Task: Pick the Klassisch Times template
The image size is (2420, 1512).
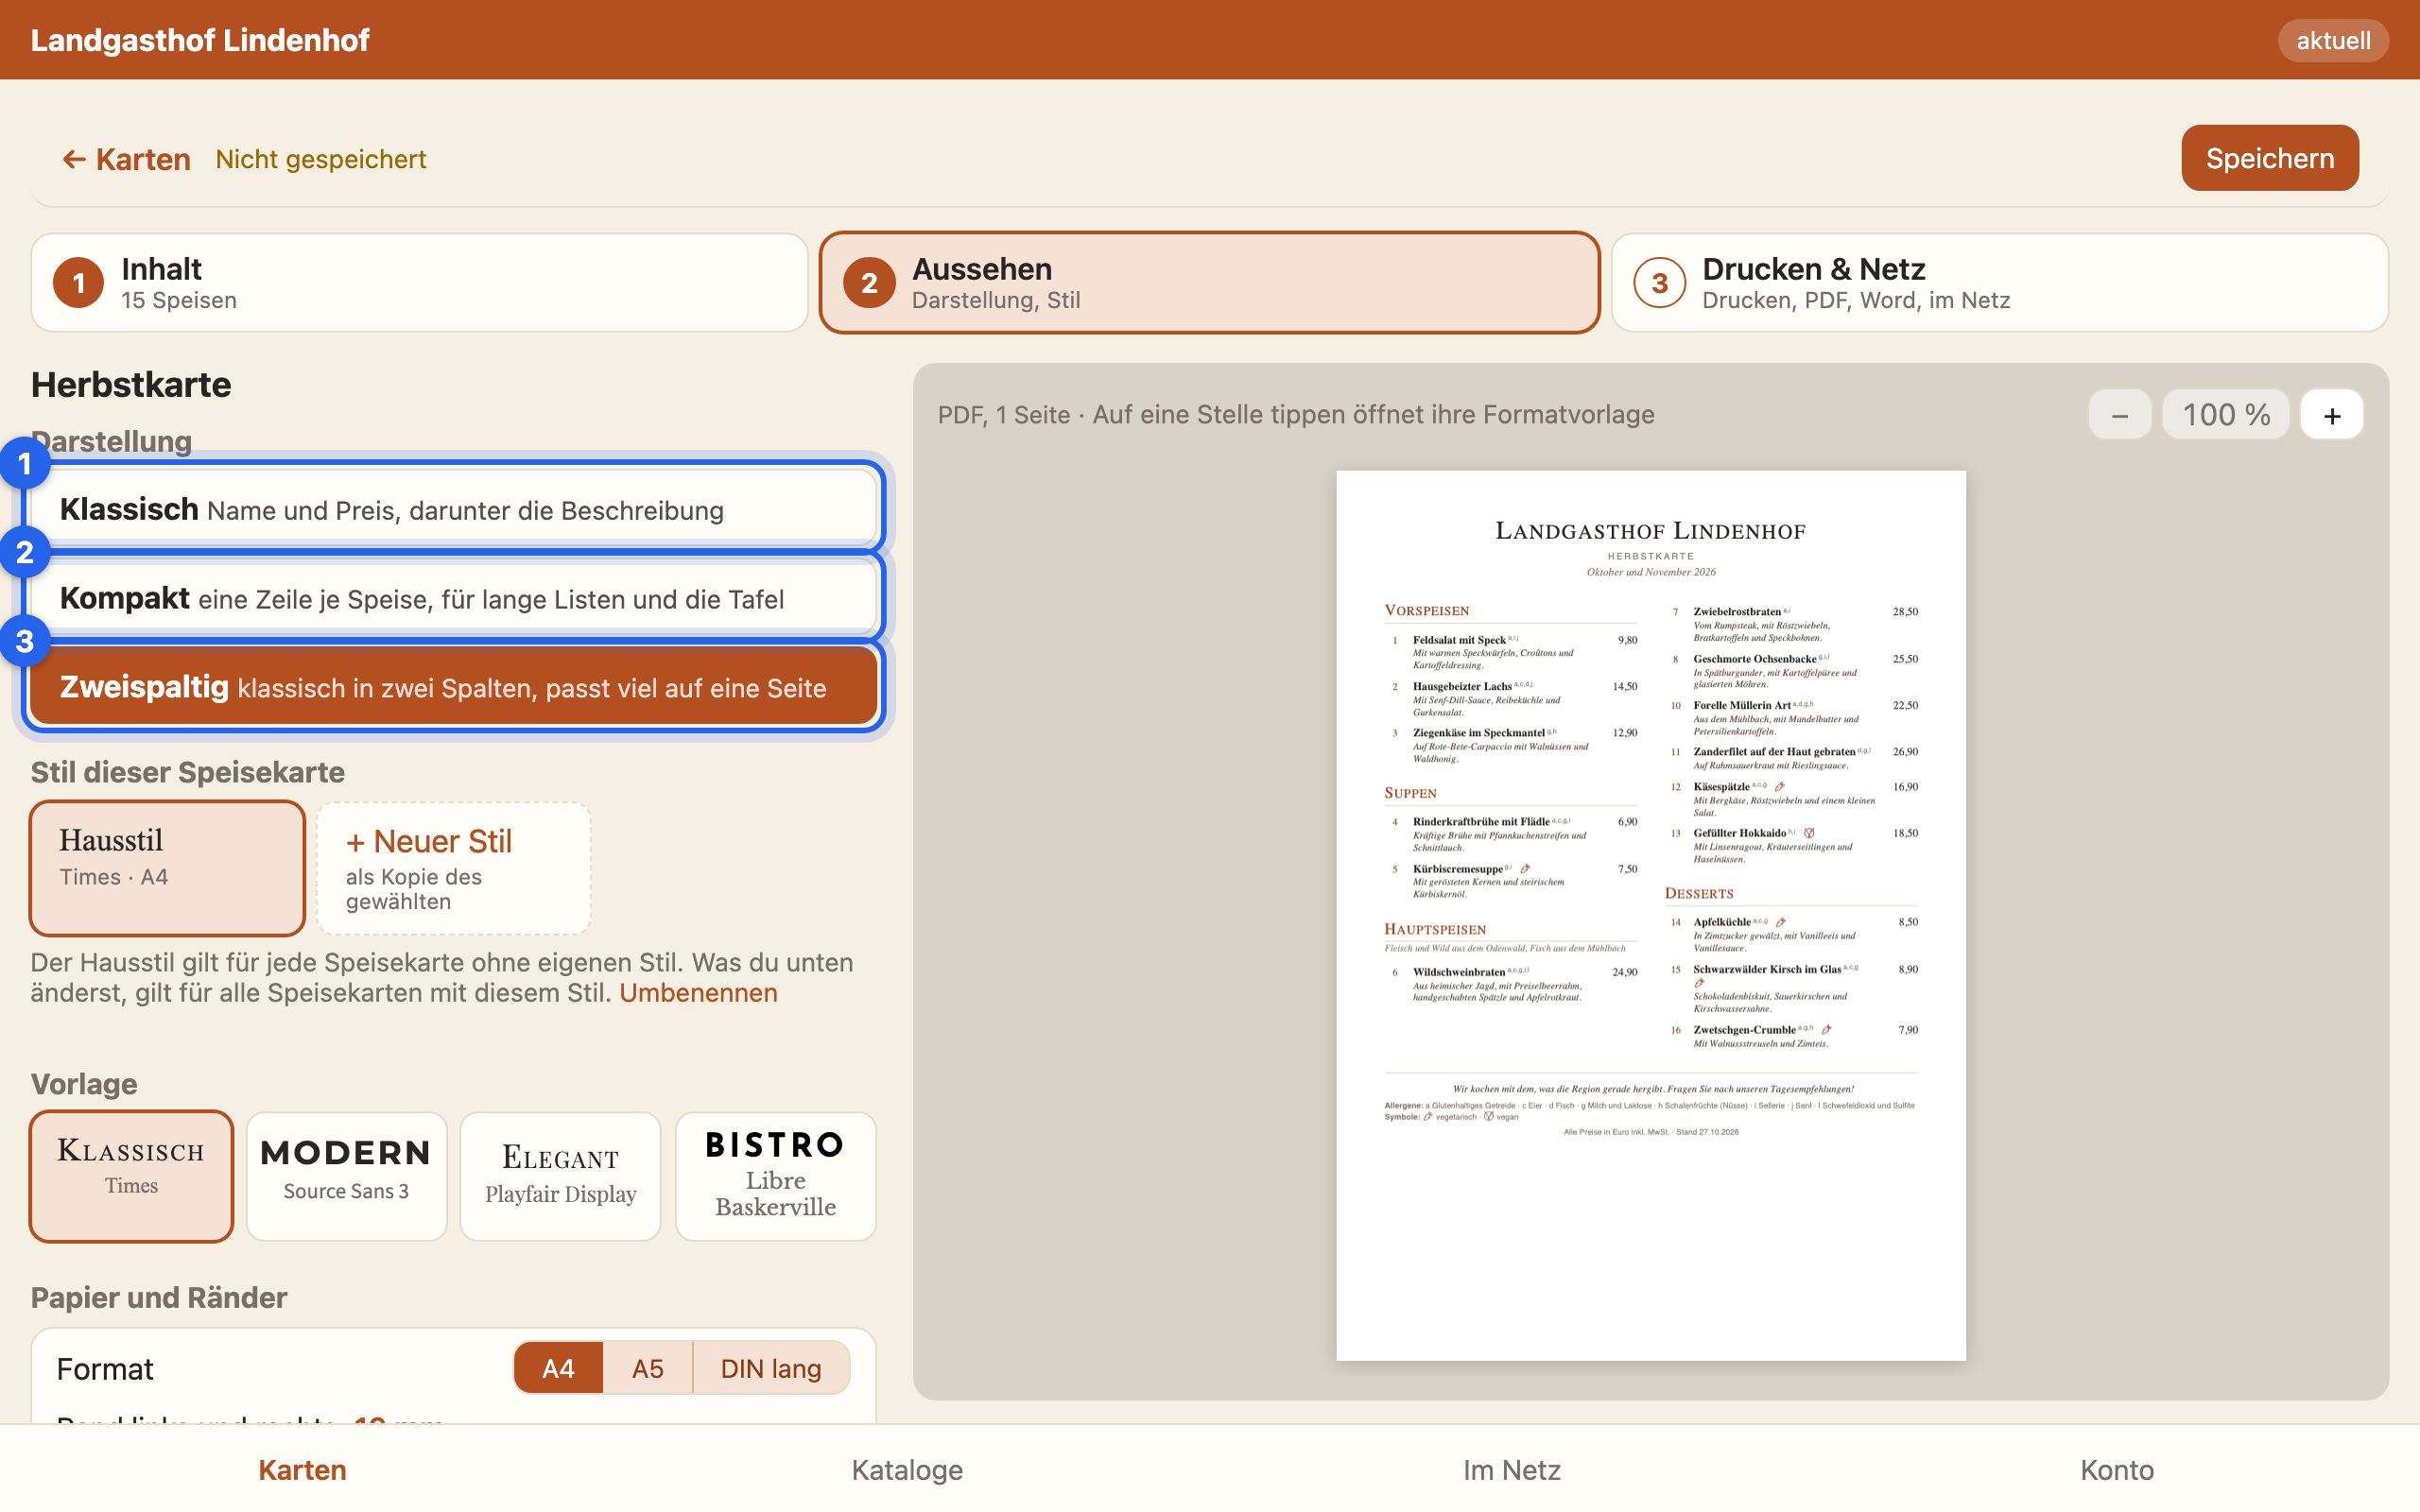Action: [x=131, y=1176]
